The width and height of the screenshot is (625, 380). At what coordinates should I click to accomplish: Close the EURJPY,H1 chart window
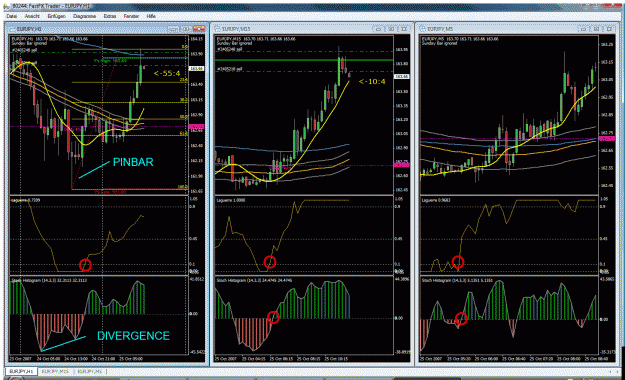coord(199,29)
